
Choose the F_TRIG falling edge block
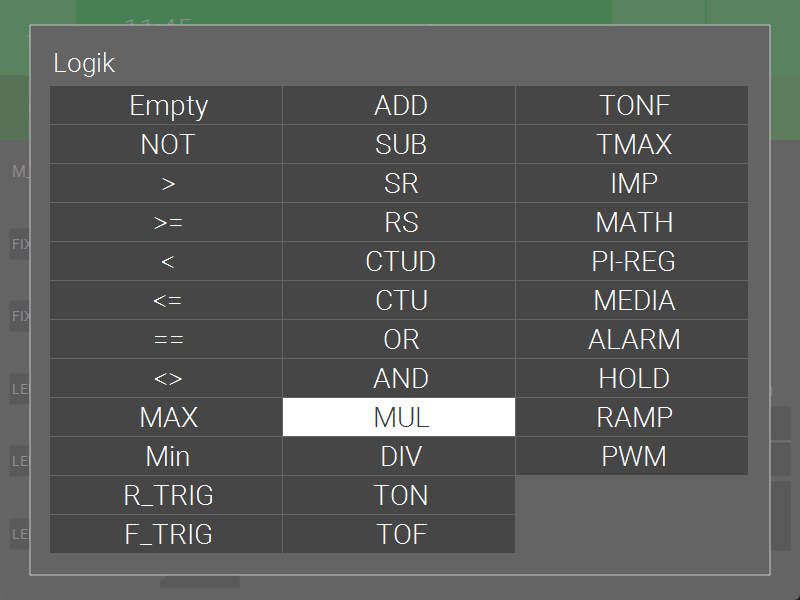[x=167, y=534]
